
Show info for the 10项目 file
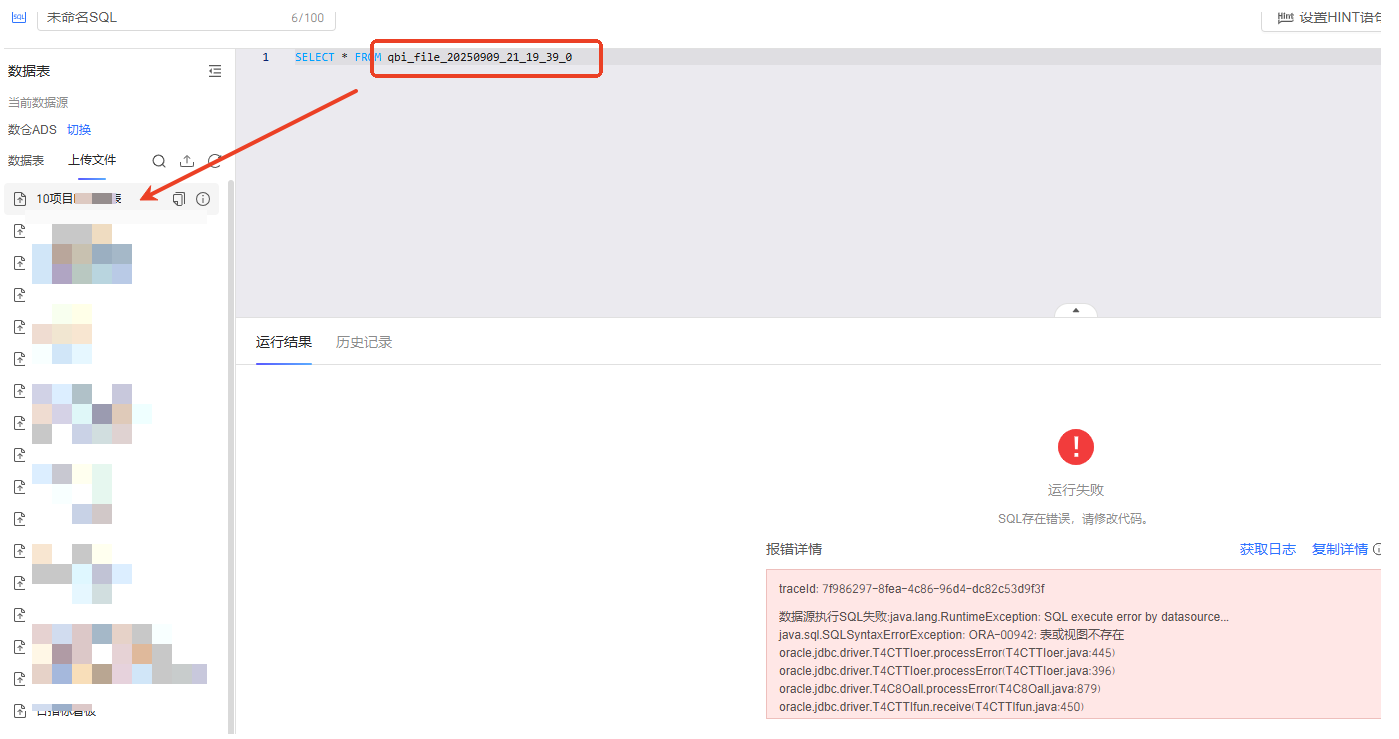point(203,199)
